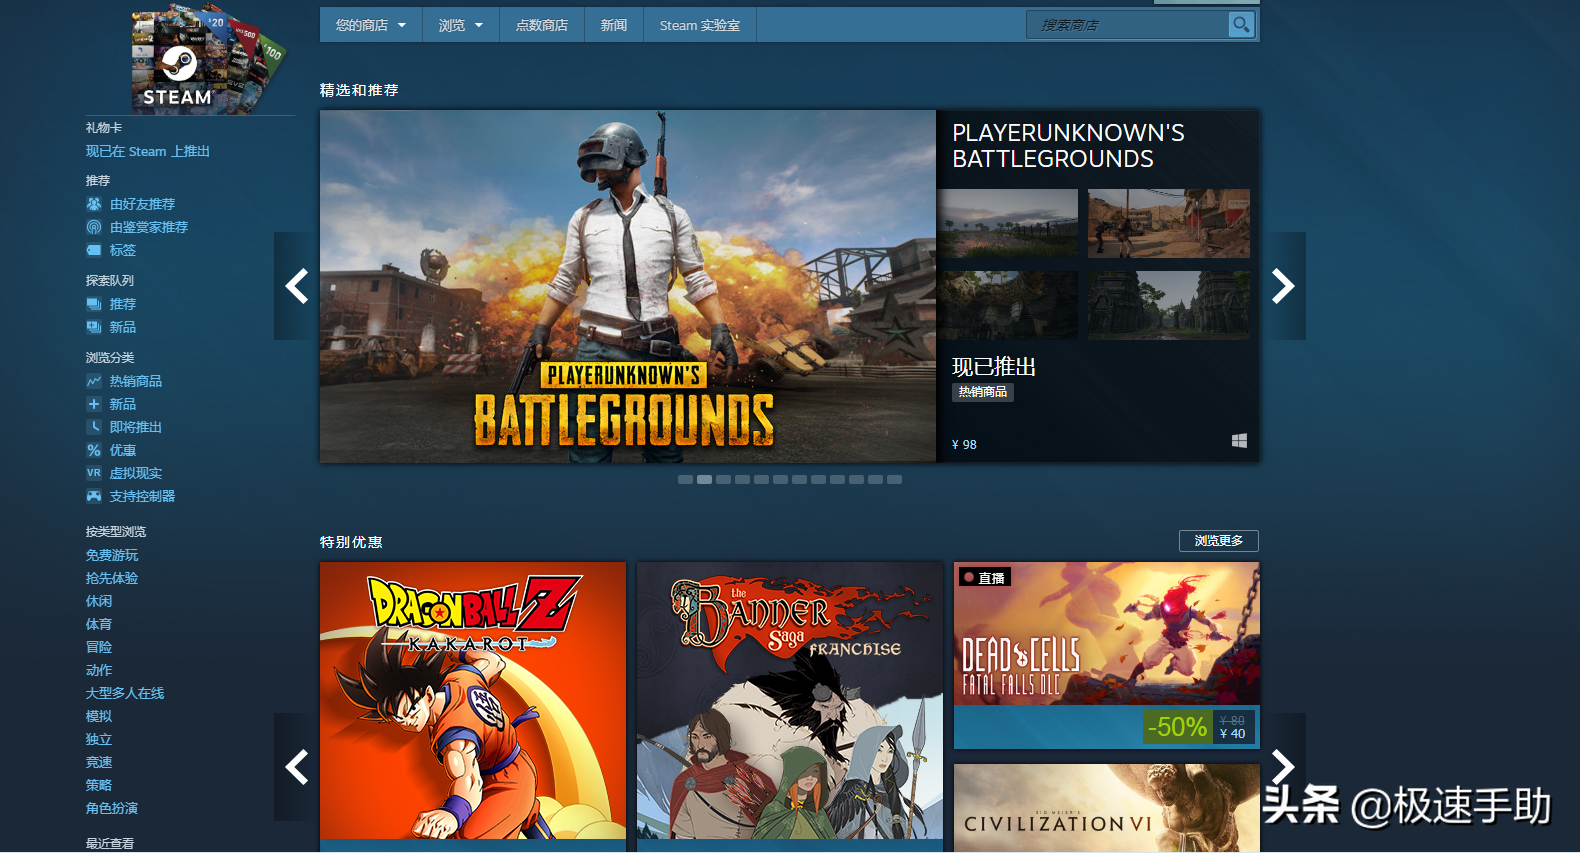Browse the 抢先体验 genre
Image resolution: width=1580 pixels, height=853 pixels.
tap(112, 578)
